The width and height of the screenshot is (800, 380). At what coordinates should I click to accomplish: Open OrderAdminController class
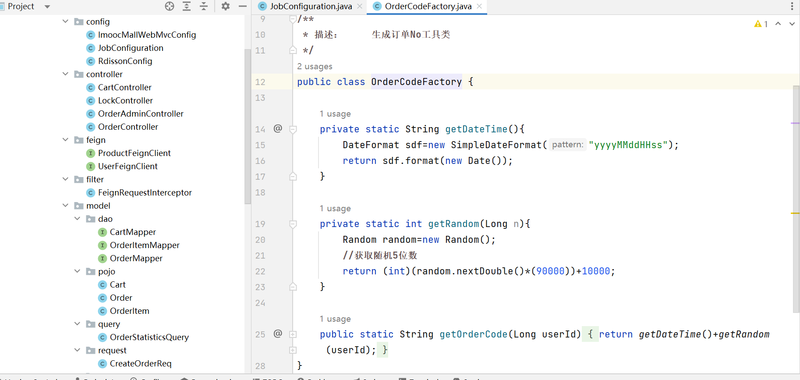tap(141, 114)
